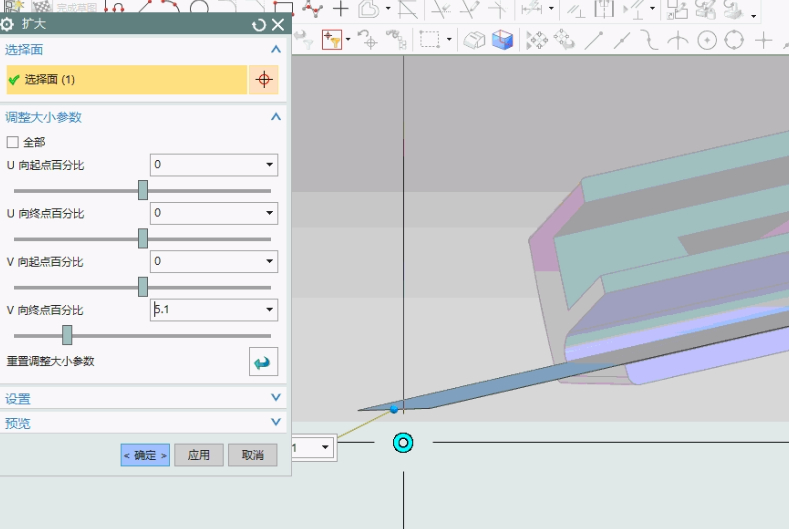Click the U 向终点百分比 slider handle
The height and width of the screenshot is (529, 789).
pyautogui.click(x=143, y=239)
